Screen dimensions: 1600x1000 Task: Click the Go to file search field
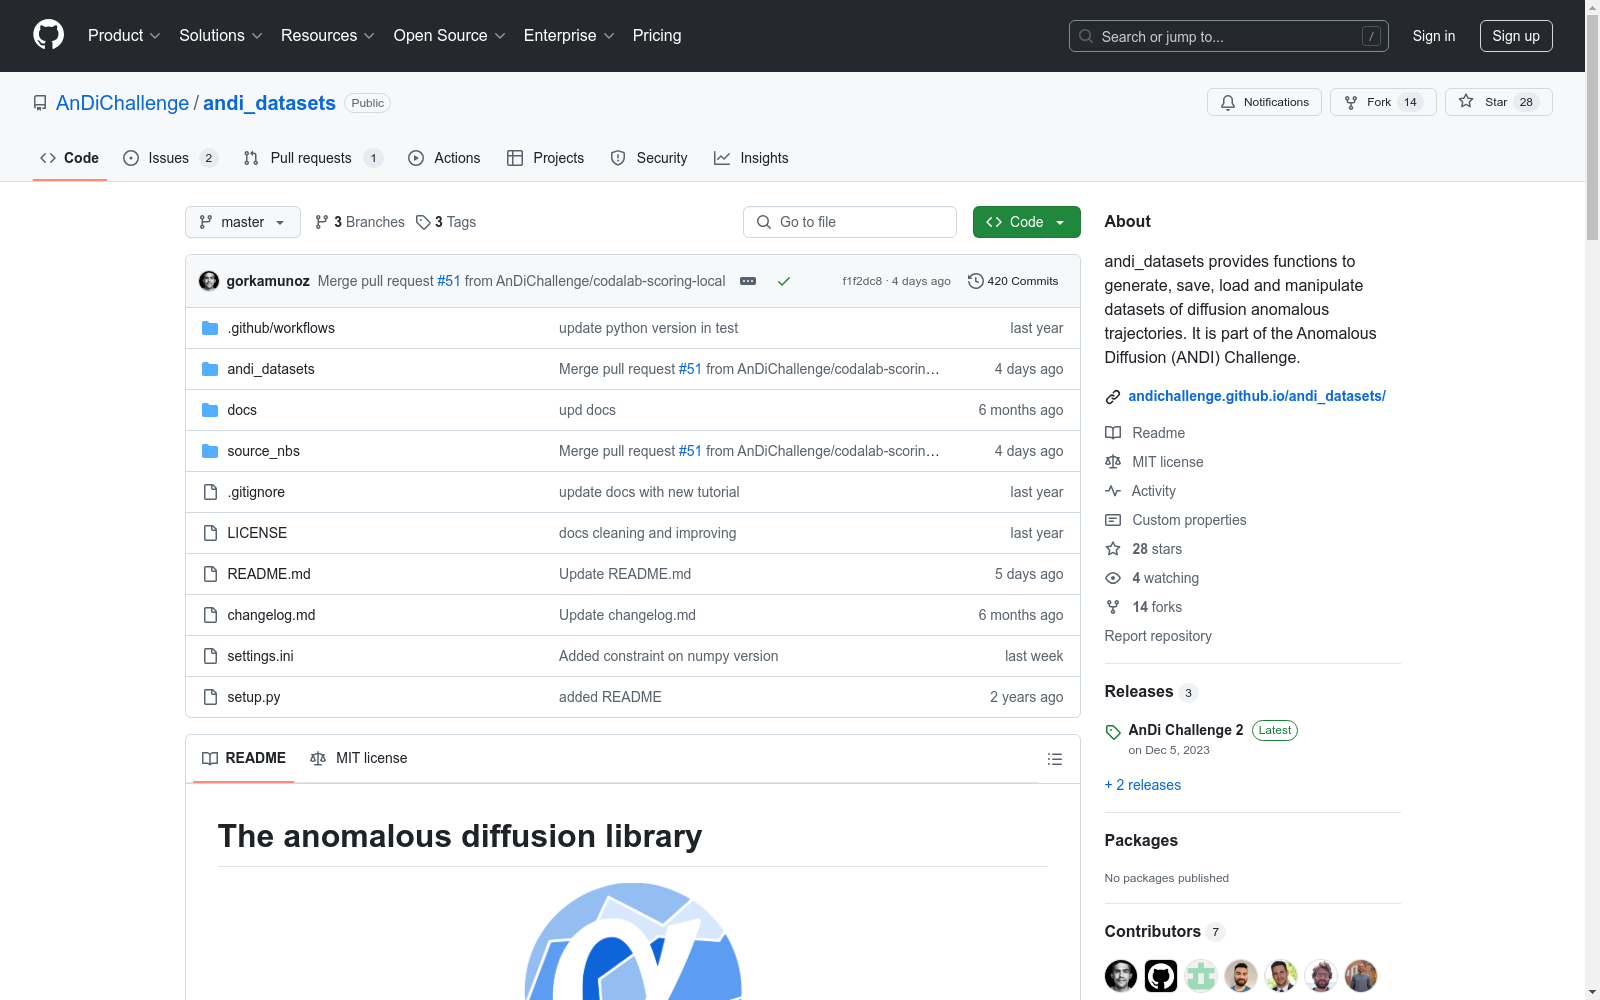click(850, 222)
